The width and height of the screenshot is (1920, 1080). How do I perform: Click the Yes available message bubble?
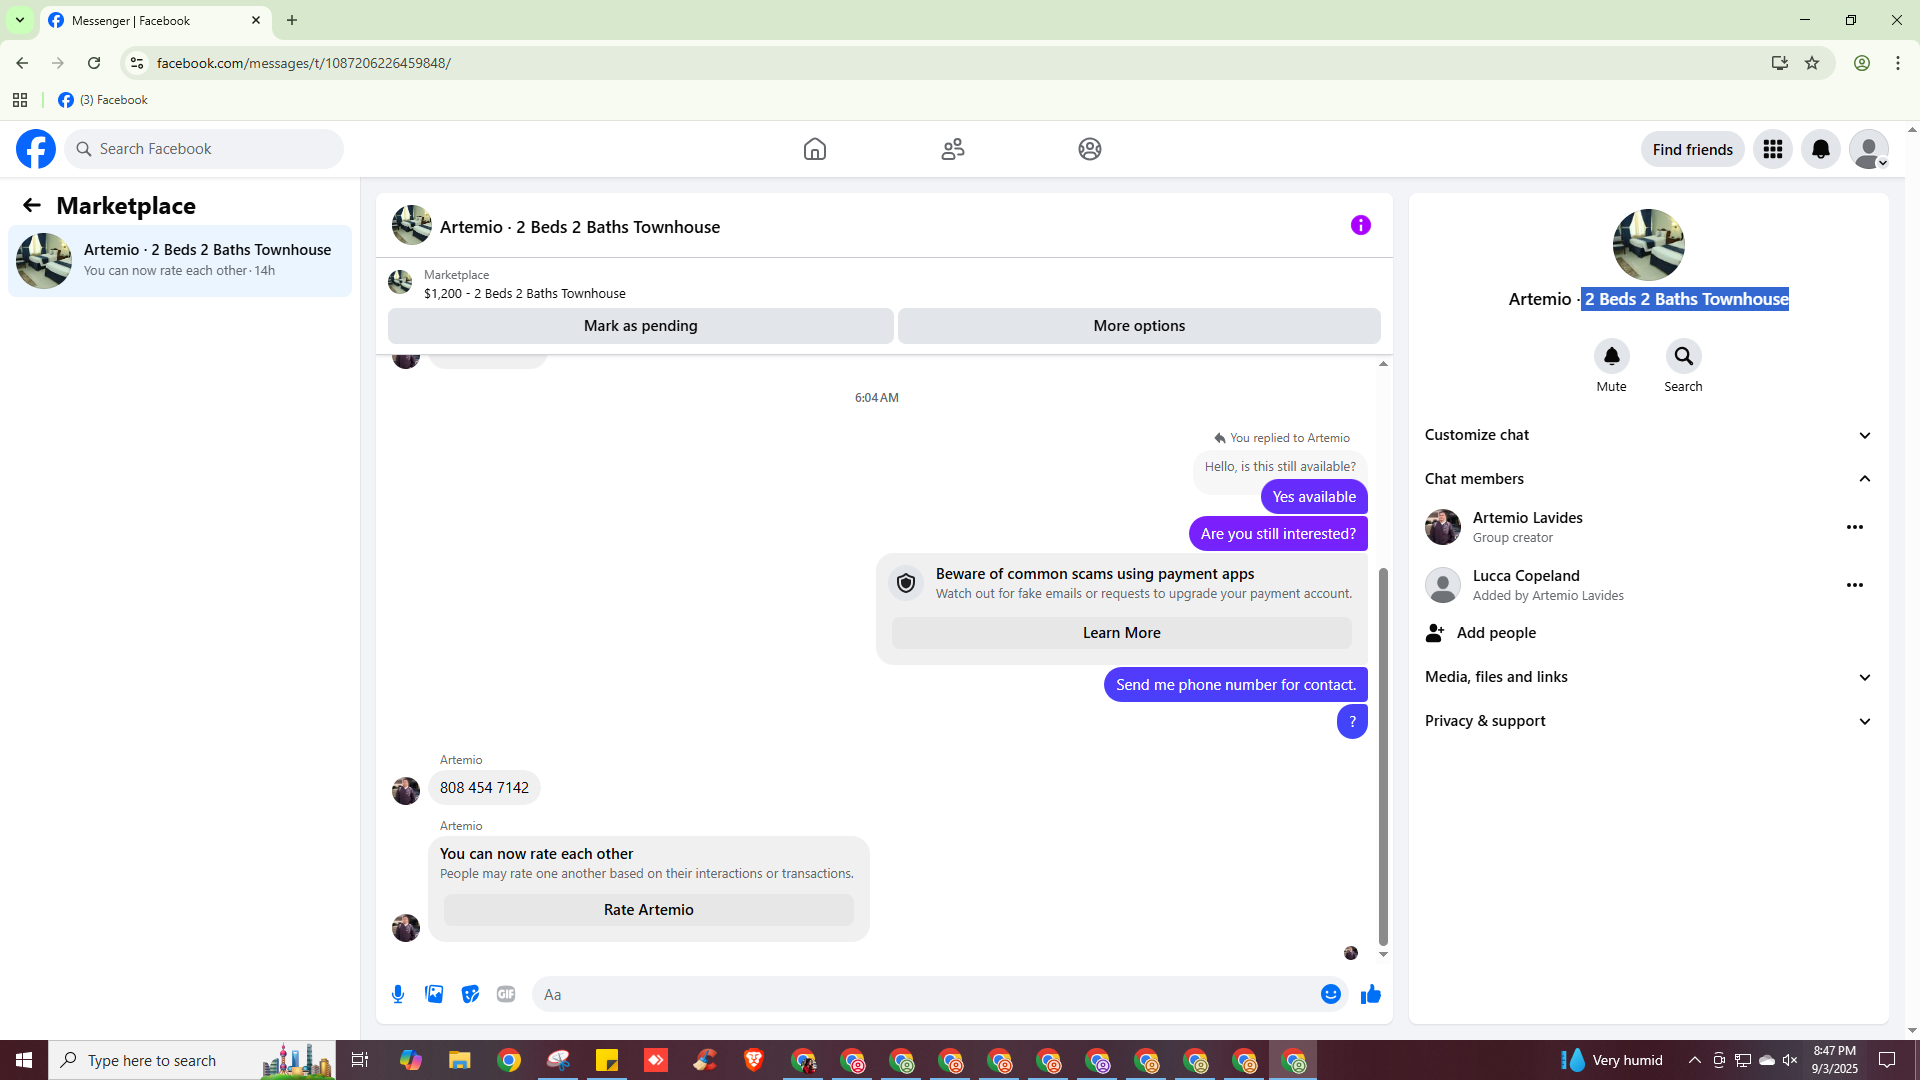pyautogui.click(x=1314, y=497)
